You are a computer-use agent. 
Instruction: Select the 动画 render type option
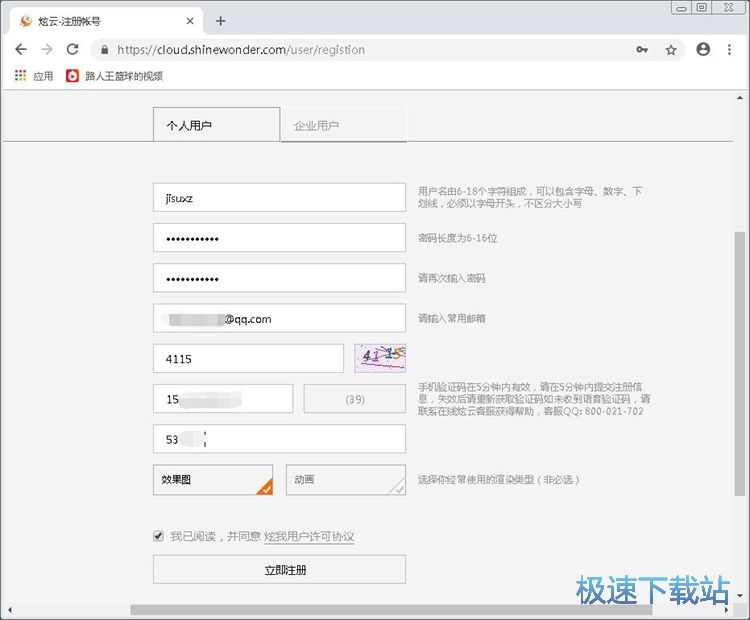coord(345,480)
